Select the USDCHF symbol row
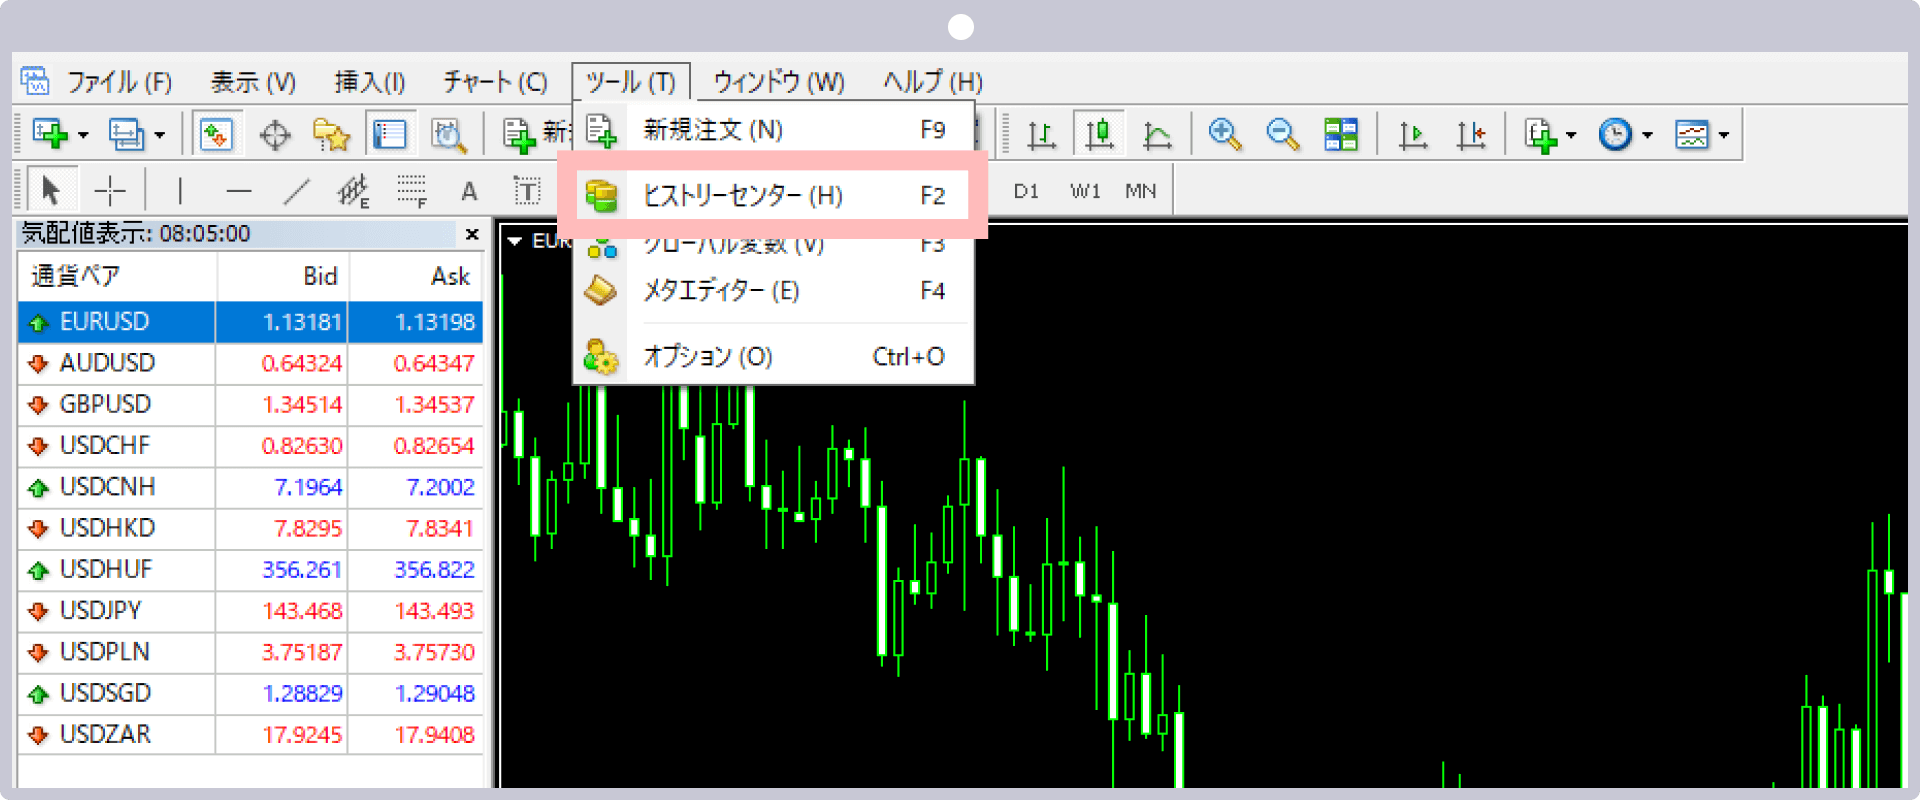The image size is (1920, 800). pyautogui.click(x=250, y=445)
